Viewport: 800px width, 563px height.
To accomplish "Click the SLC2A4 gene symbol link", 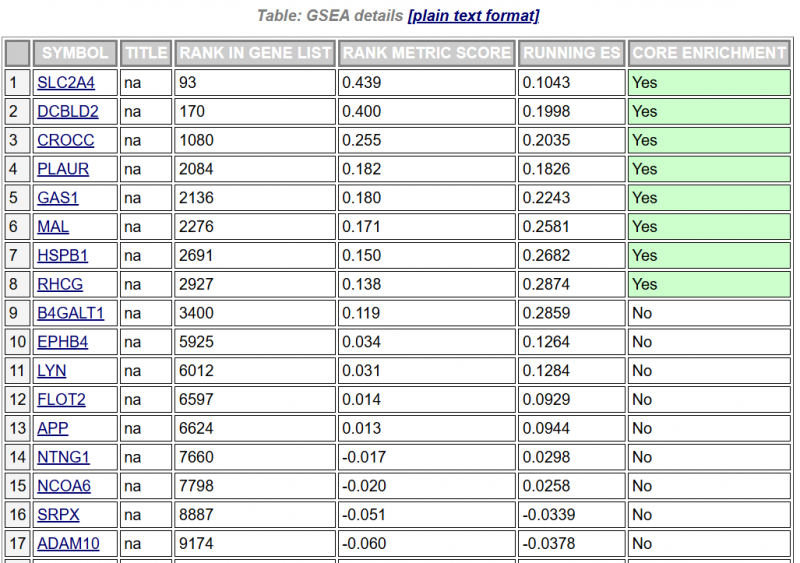I will (66, 83).
